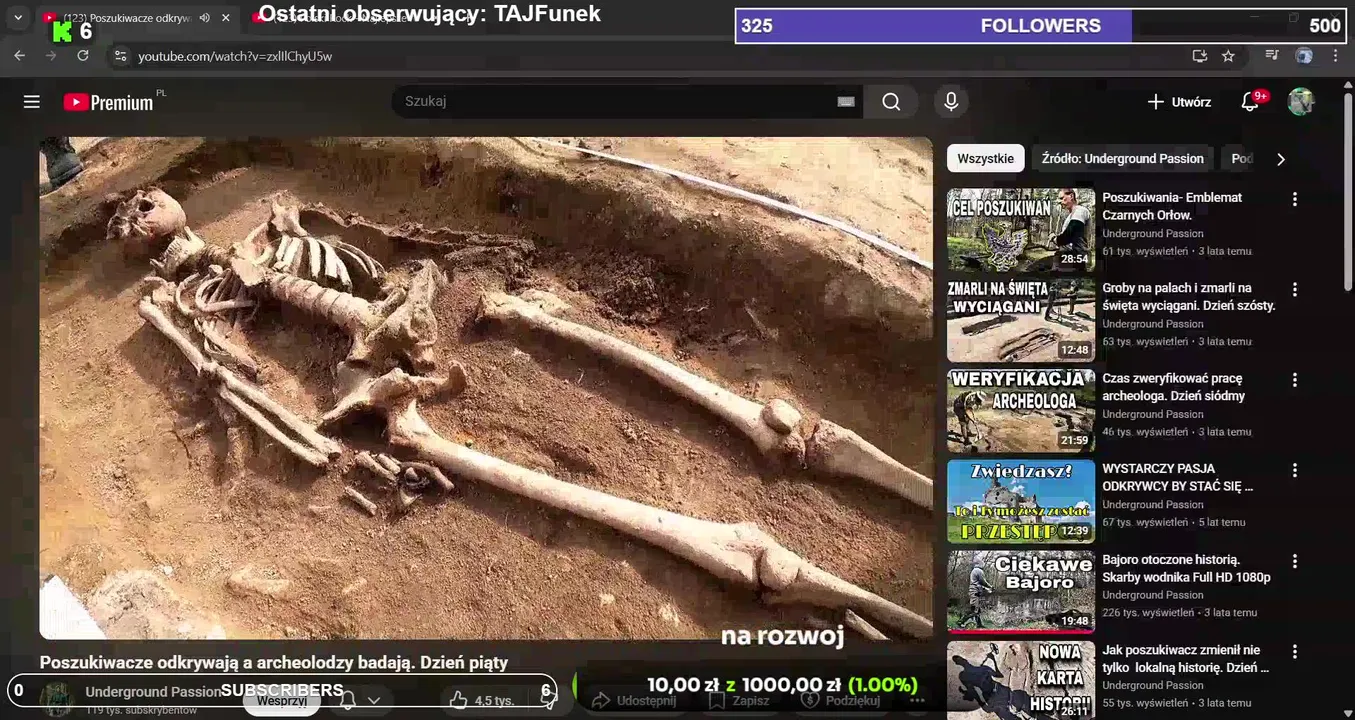The height and width of the screenshot is (720, 1355).
Task: Open options for Emblemat Czarnych Orłów video
Action: coord(1294,199)
